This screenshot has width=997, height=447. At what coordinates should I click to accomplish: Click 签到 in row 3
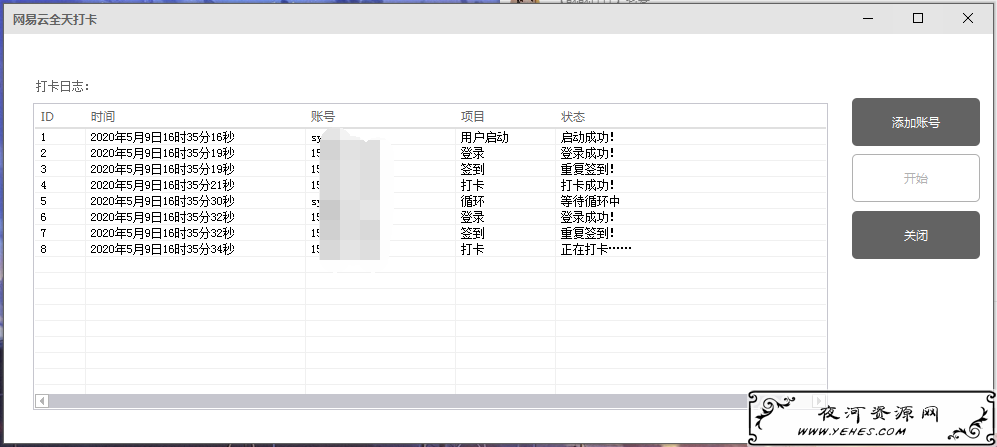(472, 169)
